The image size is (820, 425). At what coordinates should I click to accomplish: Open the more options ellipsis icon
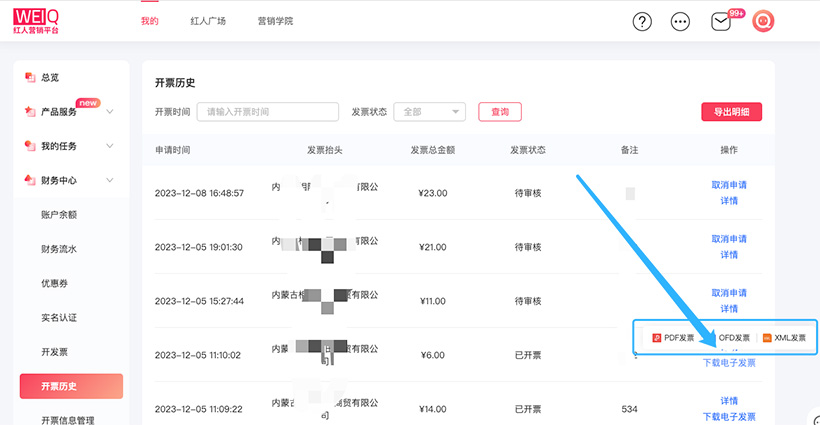(x=680, y=21)
